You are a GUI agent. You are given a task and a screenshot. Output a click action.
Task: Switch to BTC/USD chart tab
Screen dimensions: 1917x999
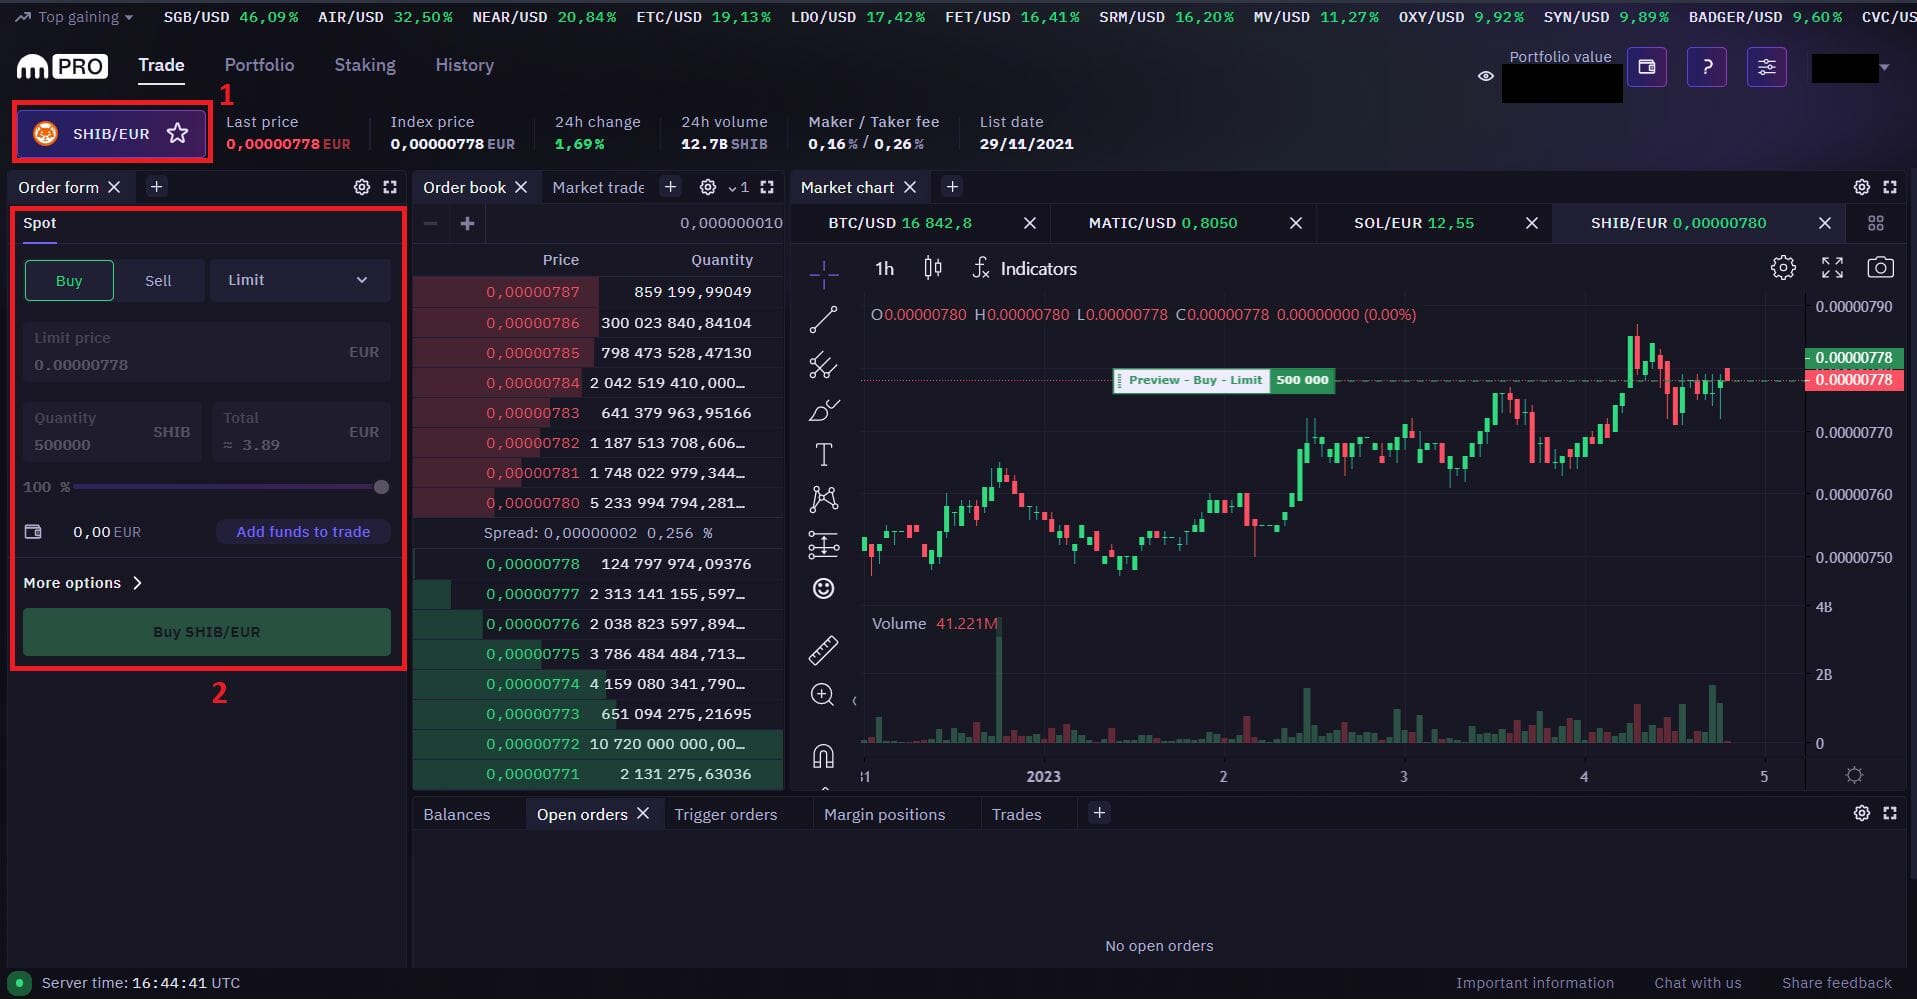coord(900,223)
